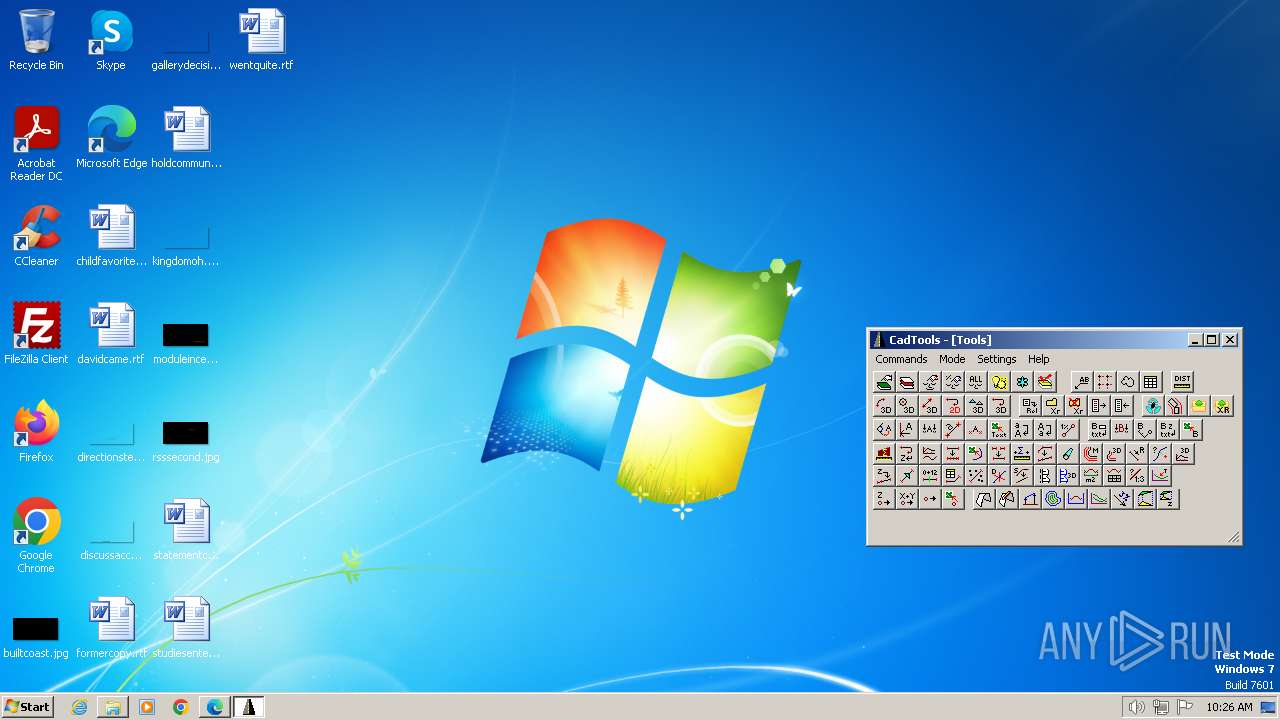Image resolution: width=1280 pixels, height=720 pixels.
Task: Maximize the CadTools window
Action: (1211, 340)
